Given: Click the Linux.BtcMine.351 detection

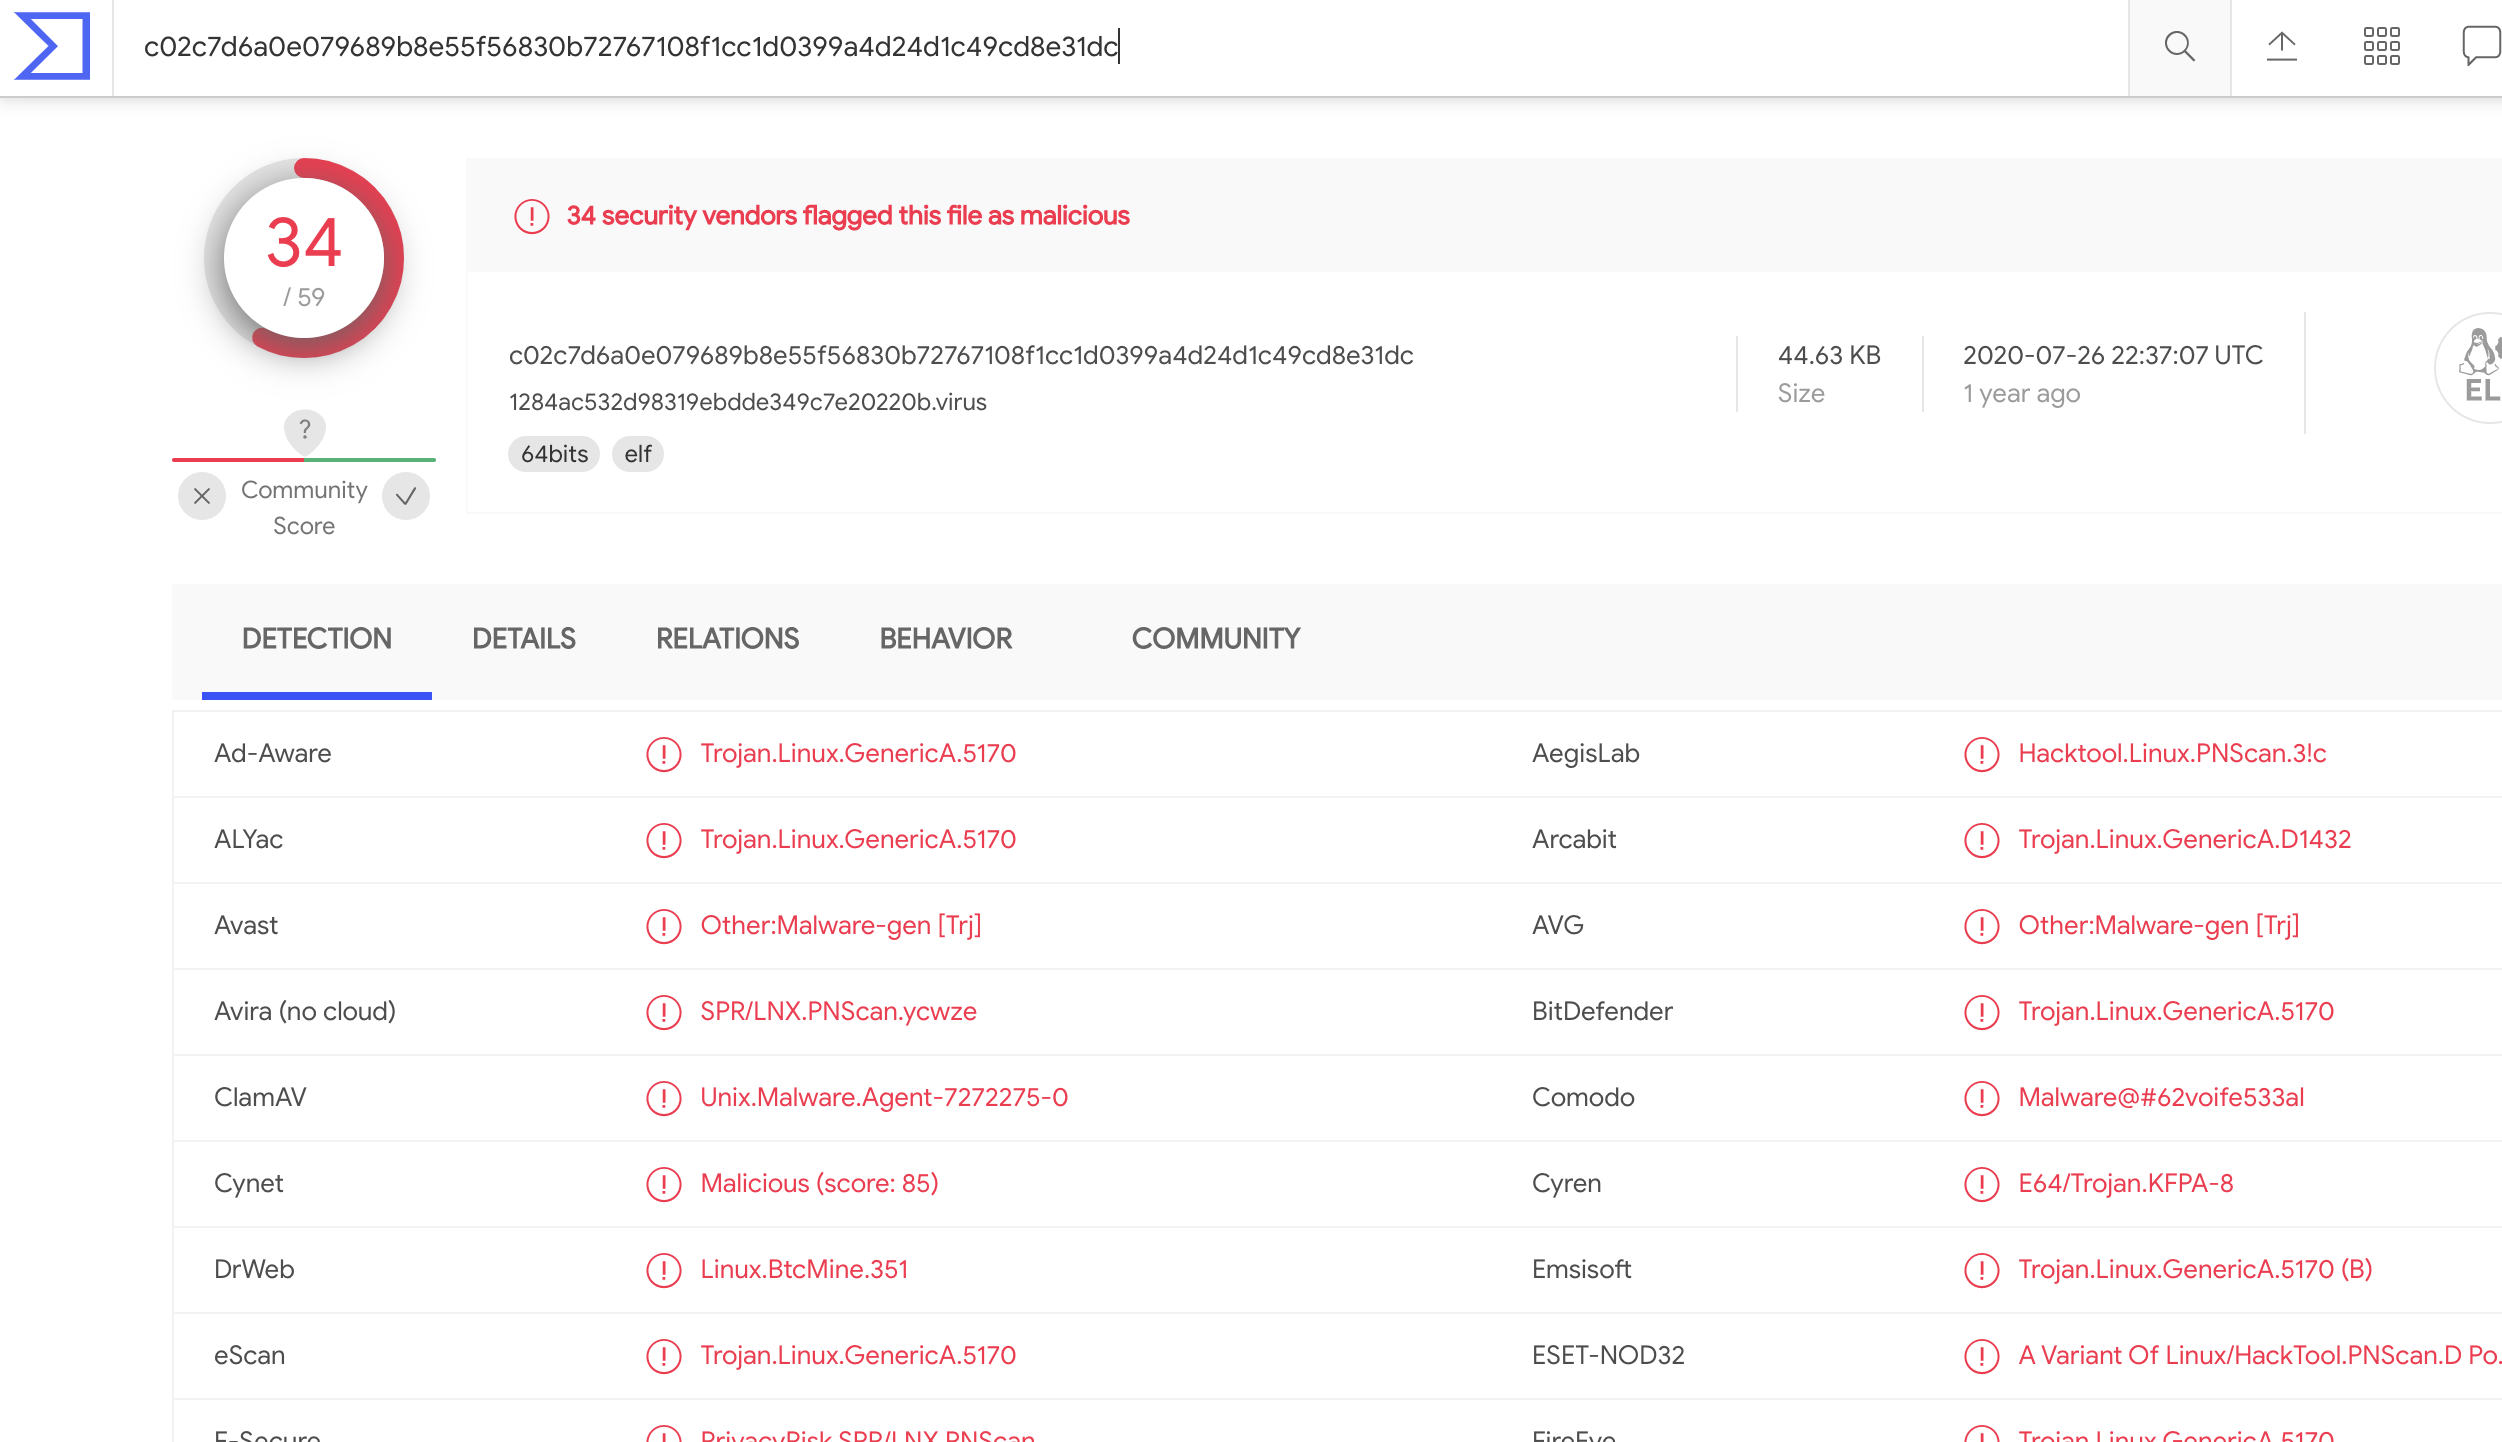Looking at the screenshot, I should (x=804, y=1270).
